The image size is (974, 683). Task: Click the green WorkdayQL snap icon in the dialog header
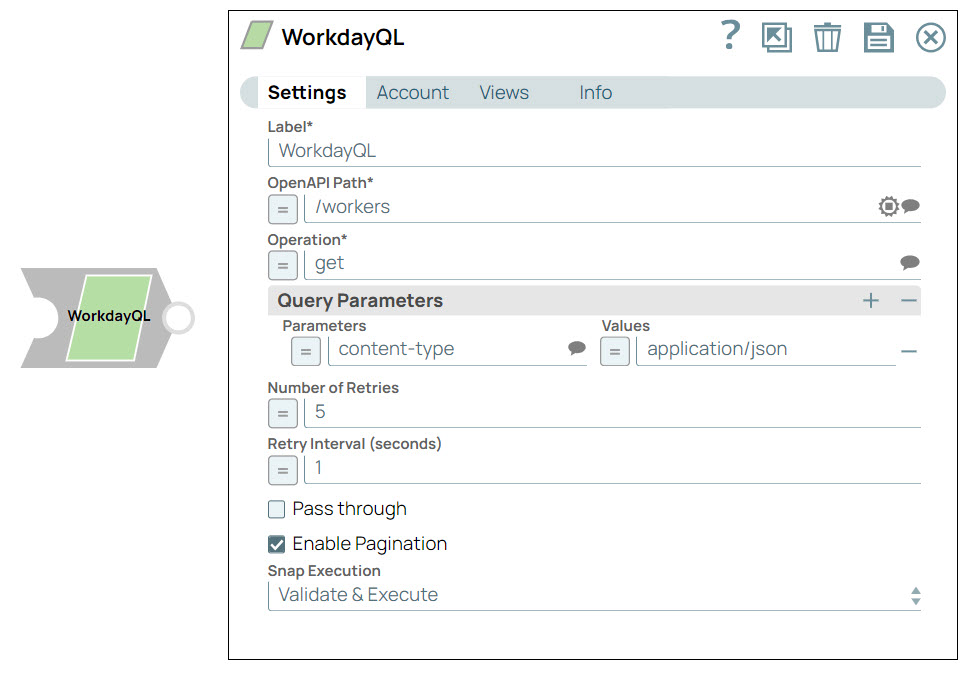[x=257, y=35]
